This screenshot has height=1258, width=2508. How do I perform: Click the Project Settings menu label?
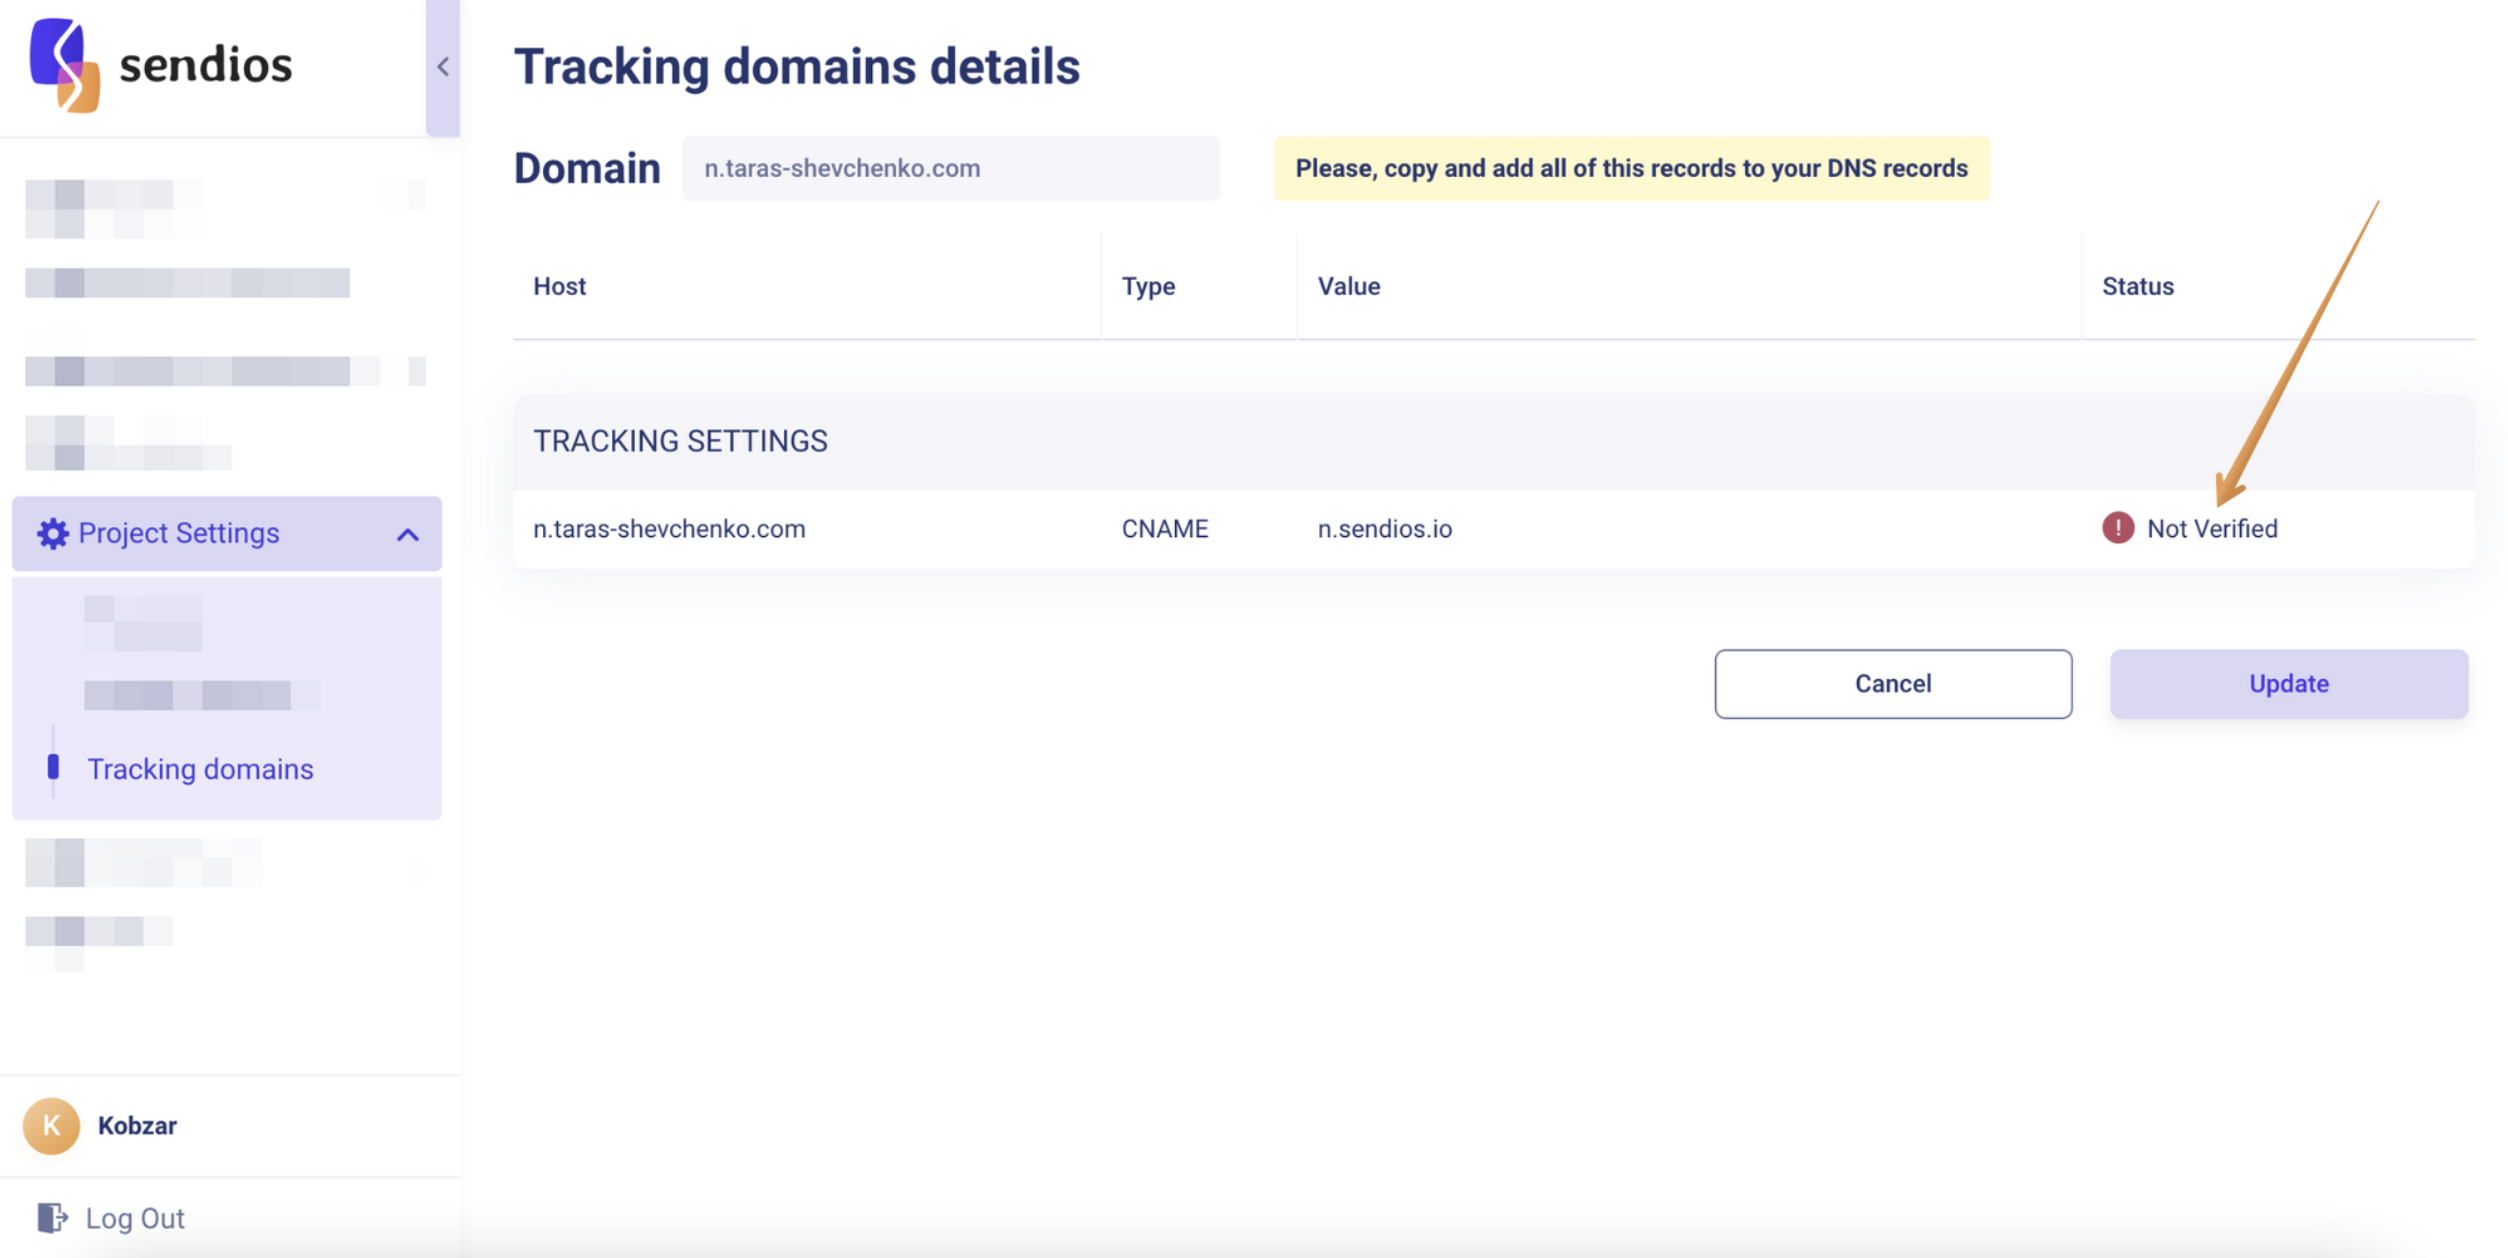click(x=179, y=534)
